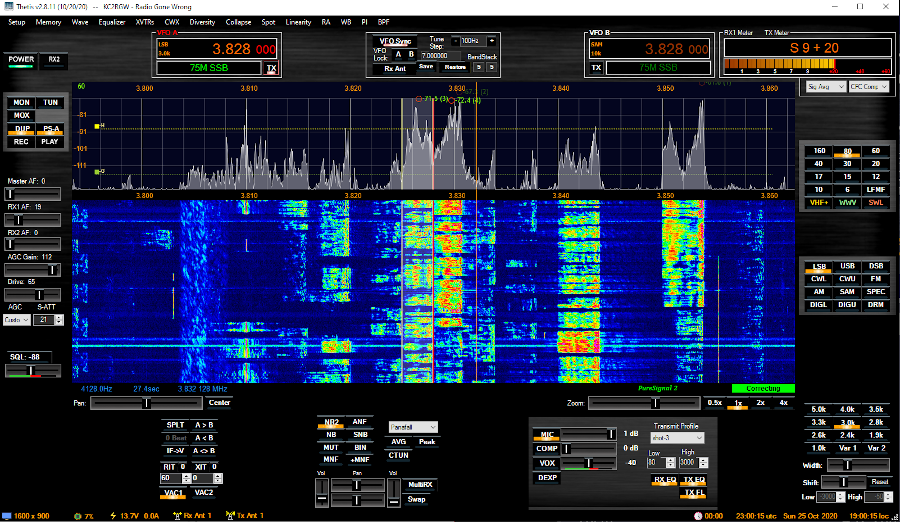Image resolution: width=900 pixels, height=522 pixels.
Task: Click the filter shift Reset button
Action: (879, 482)
